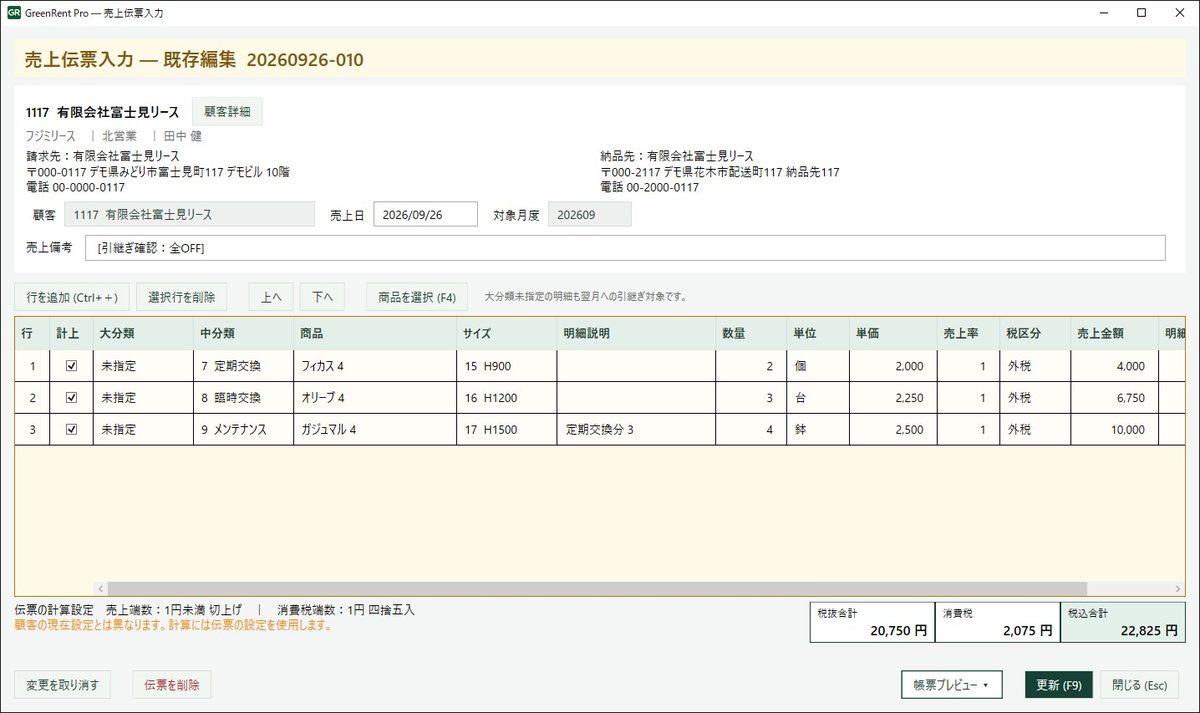Click 伝票を削除 button
The height and width of the screenshot is (713, 1200).
(x=172, y=685)
